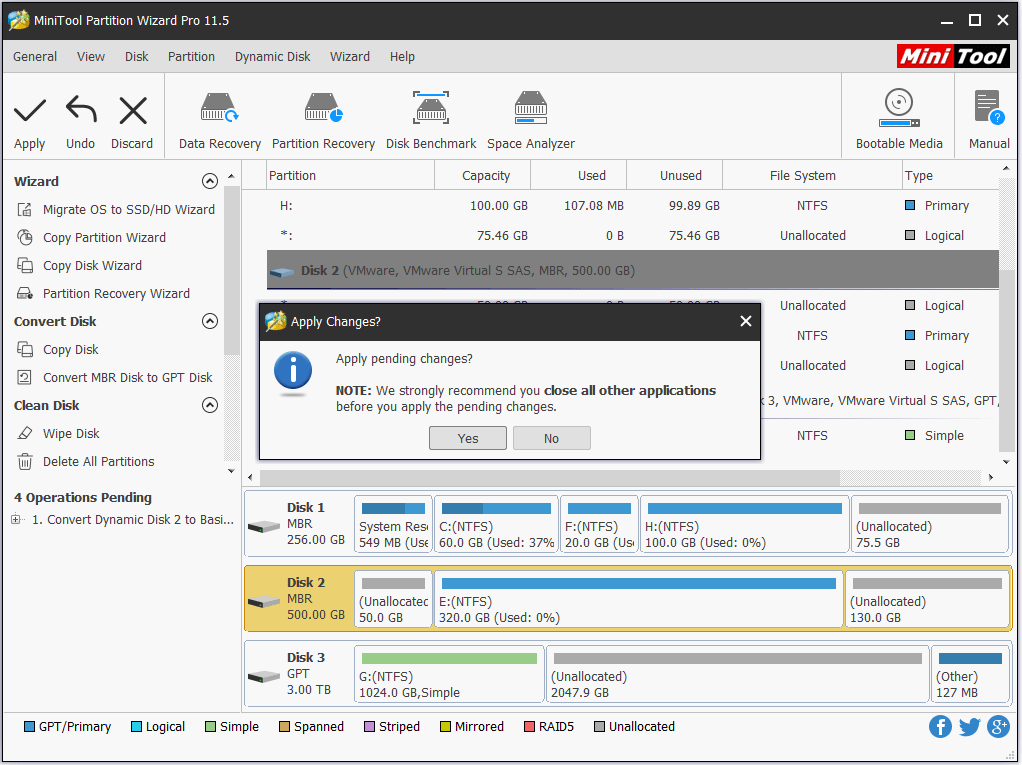Sort by the Unused column header

(x=675, y=176)
